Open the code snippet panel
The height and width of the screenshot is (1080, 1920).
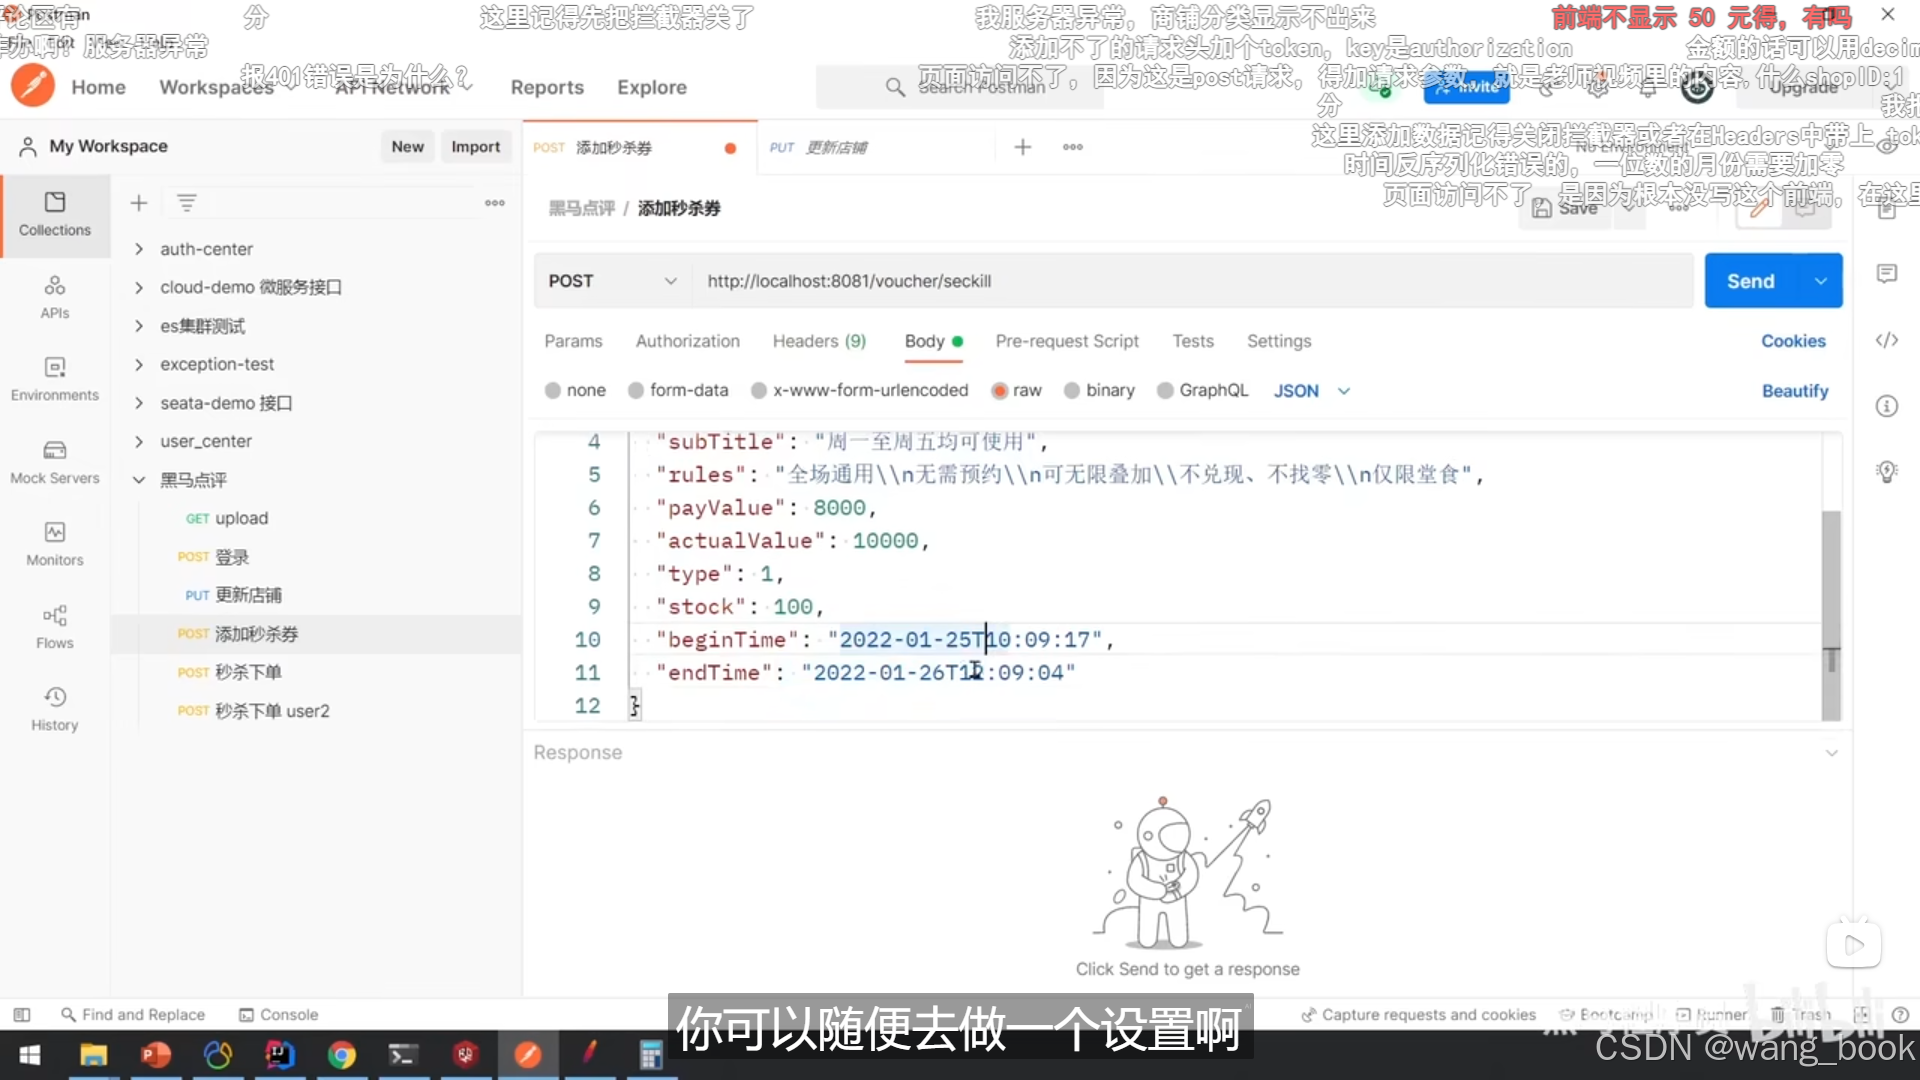tap(1888, 340)
